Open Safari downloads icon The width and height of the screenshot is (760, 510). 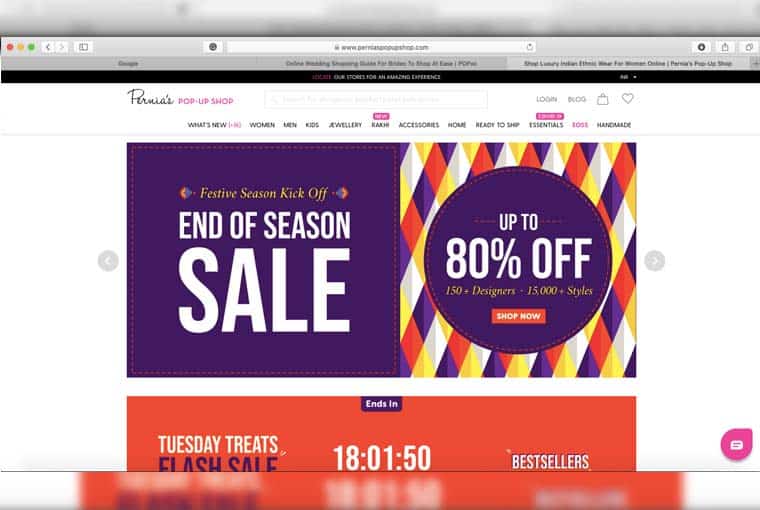point(701,47)
